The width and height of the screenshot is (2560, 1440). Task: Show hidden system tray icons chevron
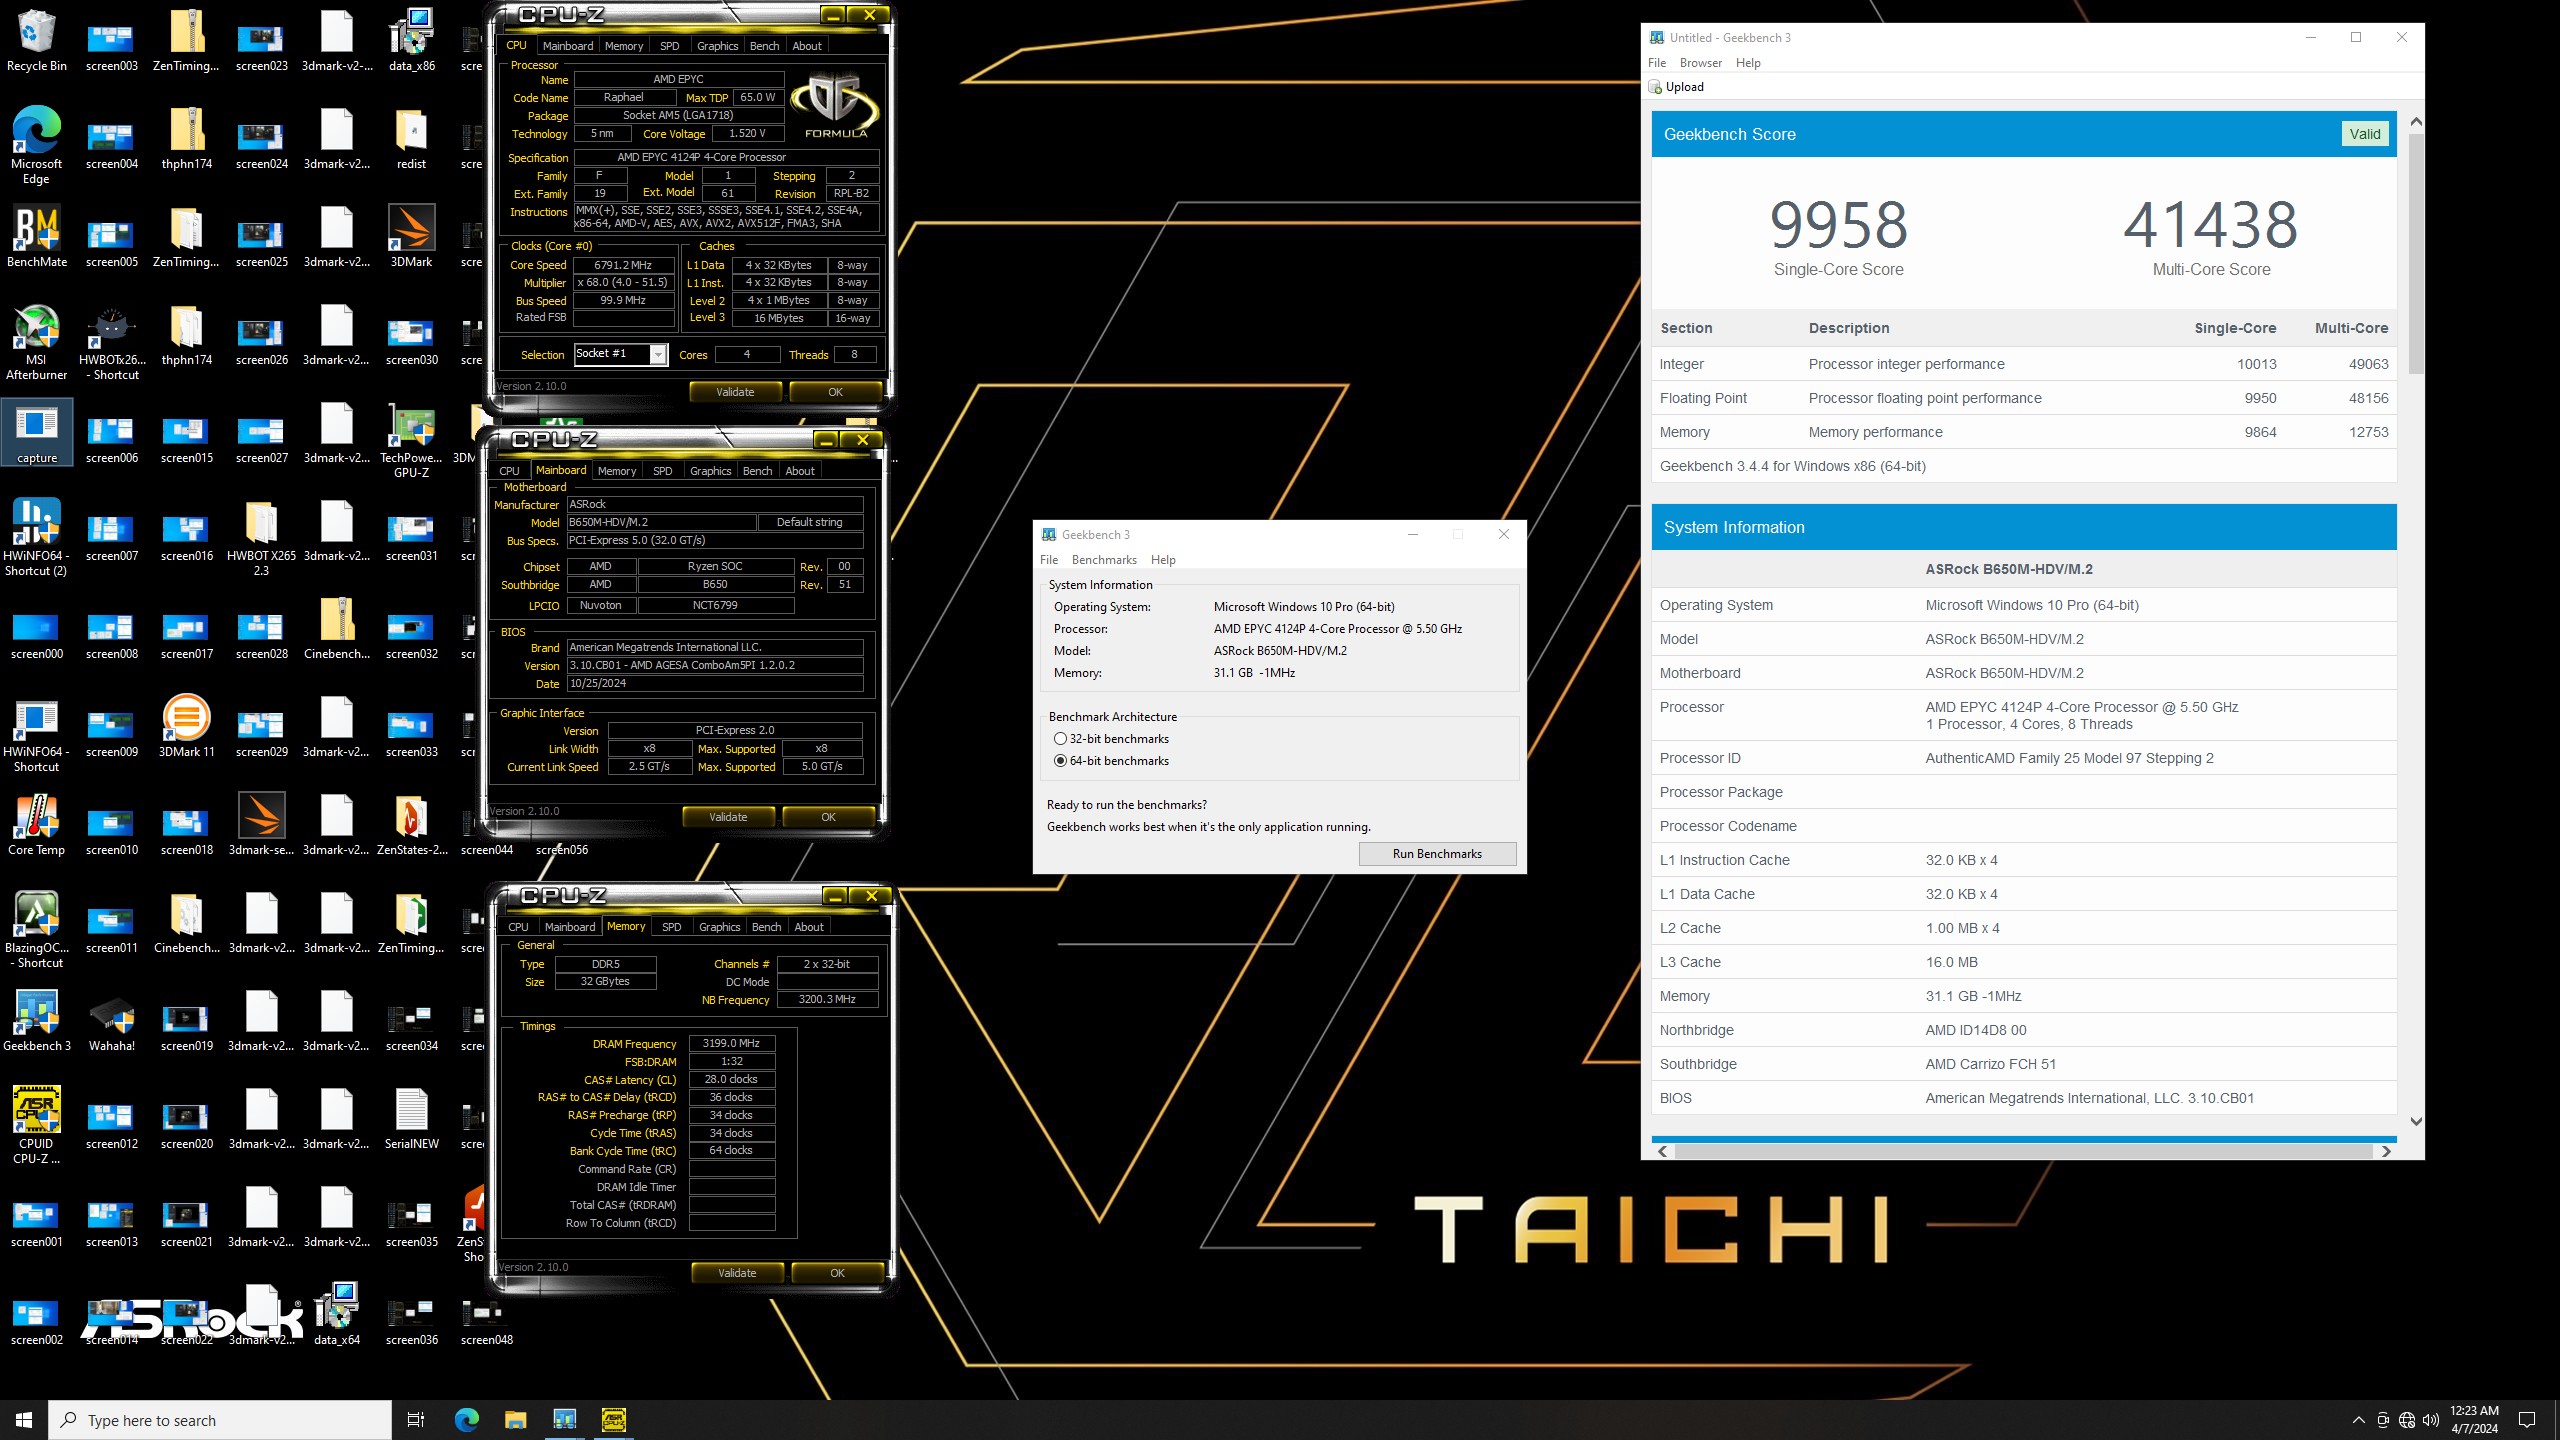tap(2358, 1420)
